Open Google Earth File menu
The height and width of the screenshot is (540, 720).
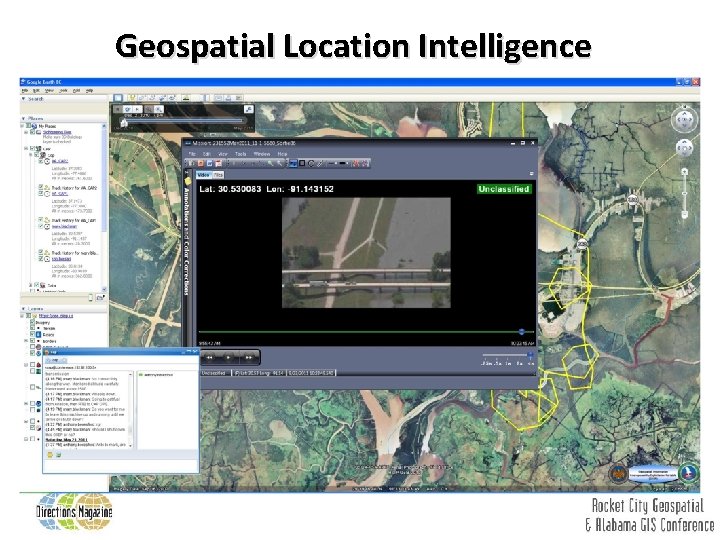coord(25,90)
